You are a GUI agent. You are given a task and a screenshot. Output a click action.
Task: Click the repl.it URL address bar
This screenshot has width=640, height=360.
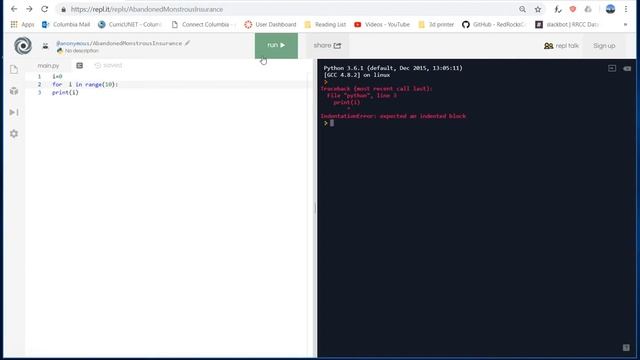pos(286,9)
